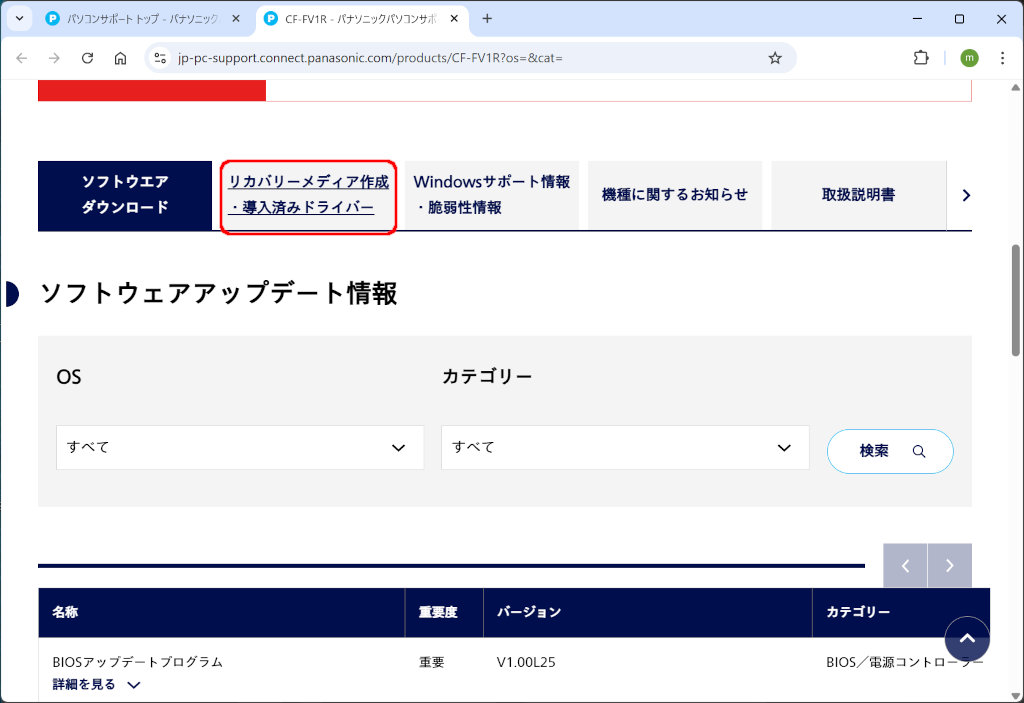Open the カテゴリー dropdown
1024x703 pixels.
(625, 448)
